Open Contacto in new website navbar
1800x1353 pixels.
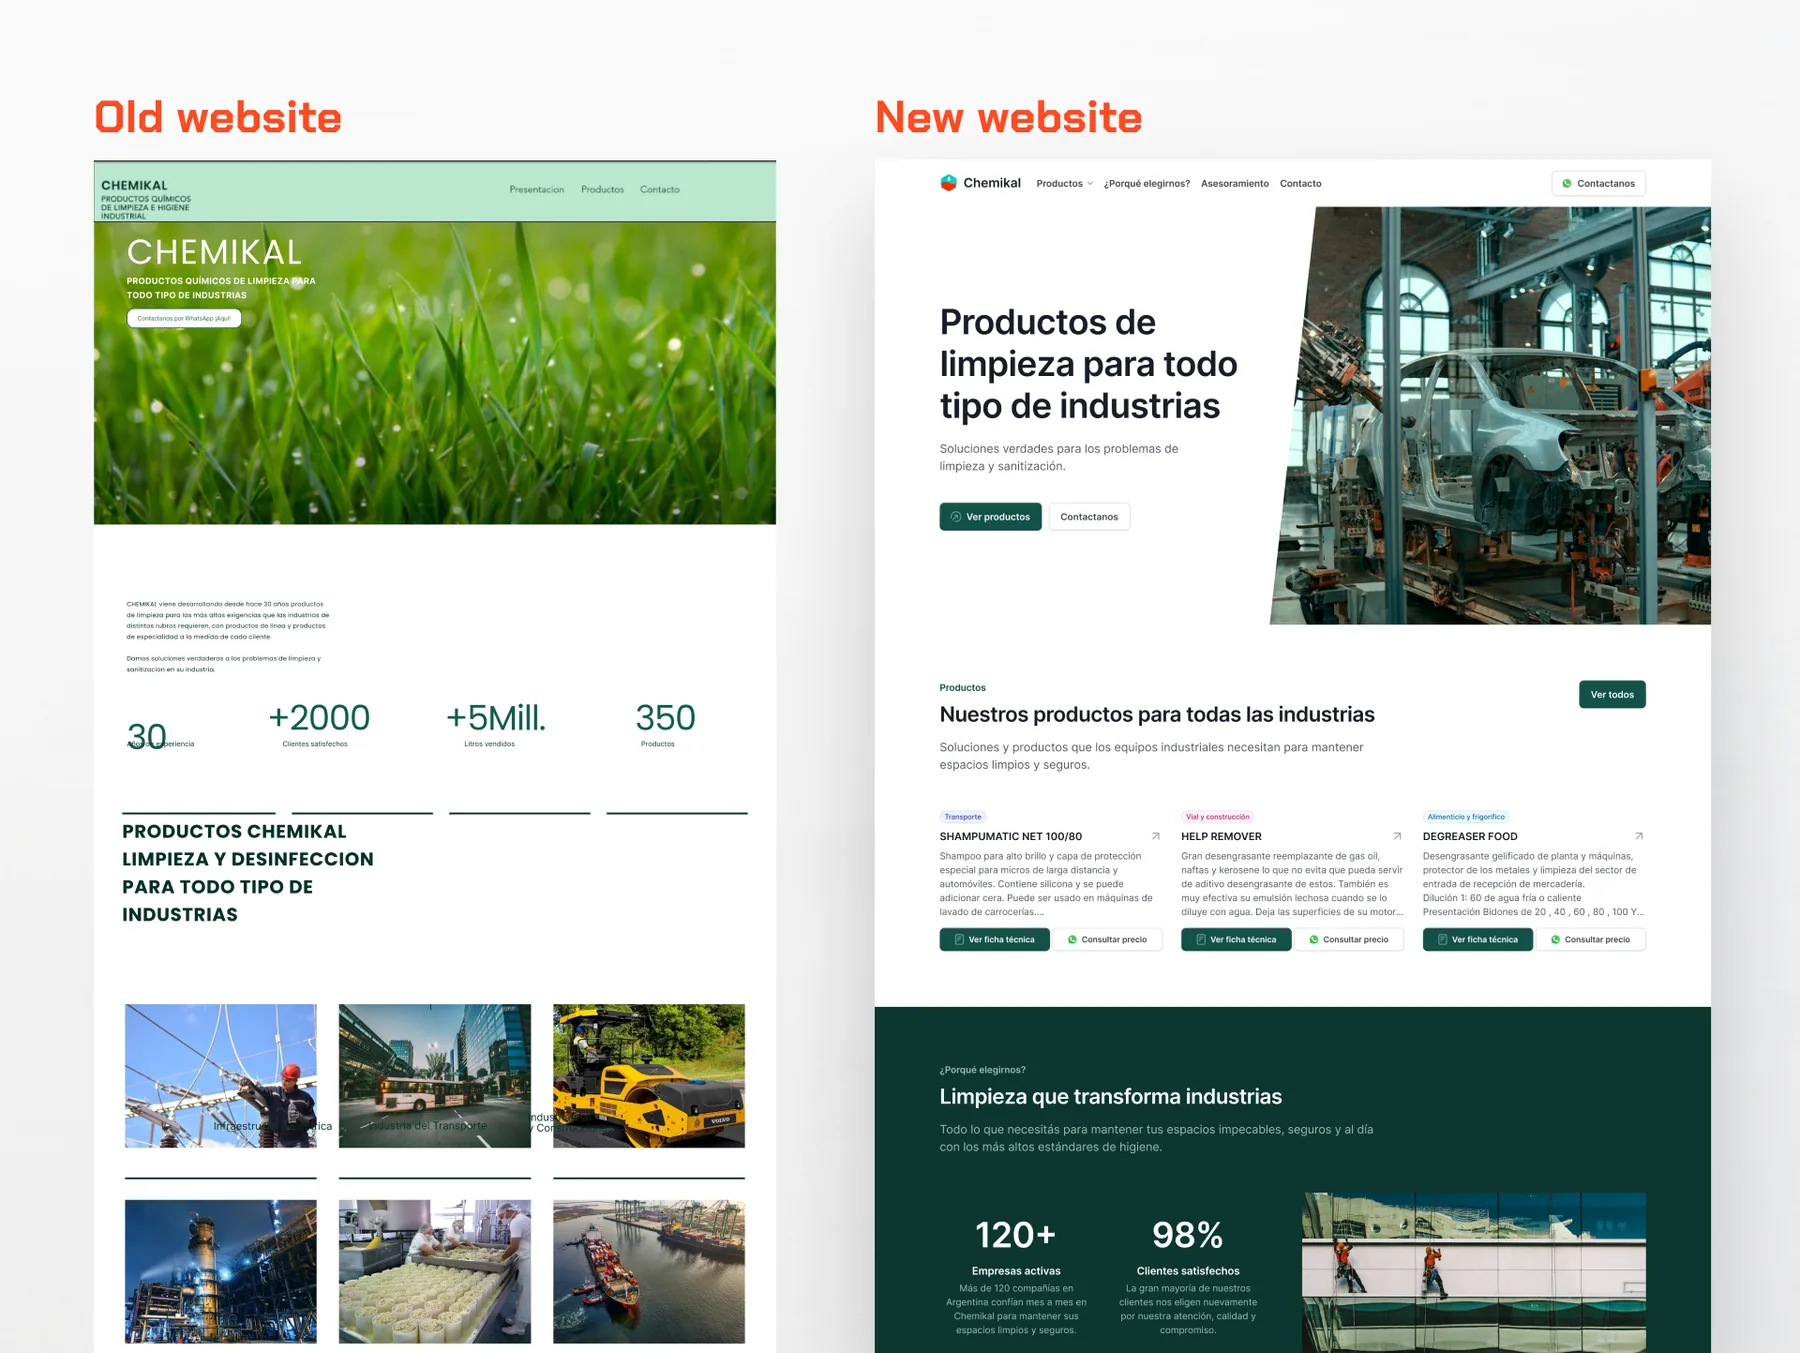1300,184
